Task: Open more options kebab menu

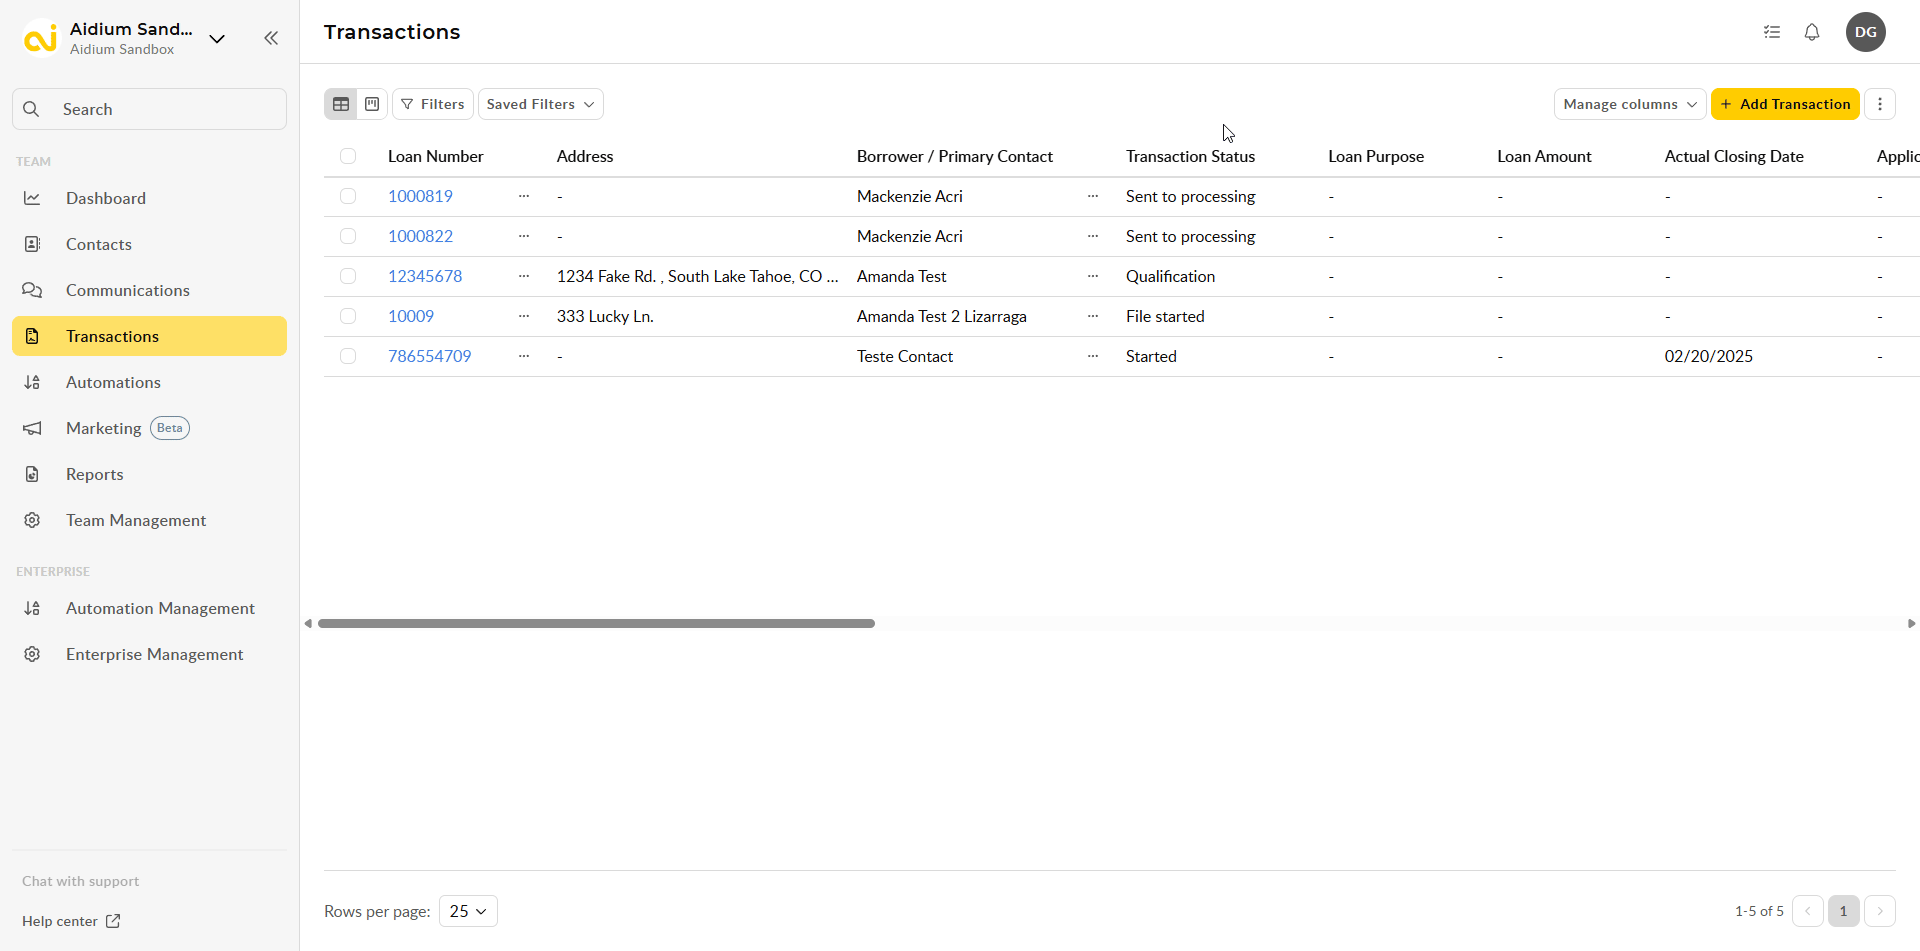Action: click(x=1880, y=104)
